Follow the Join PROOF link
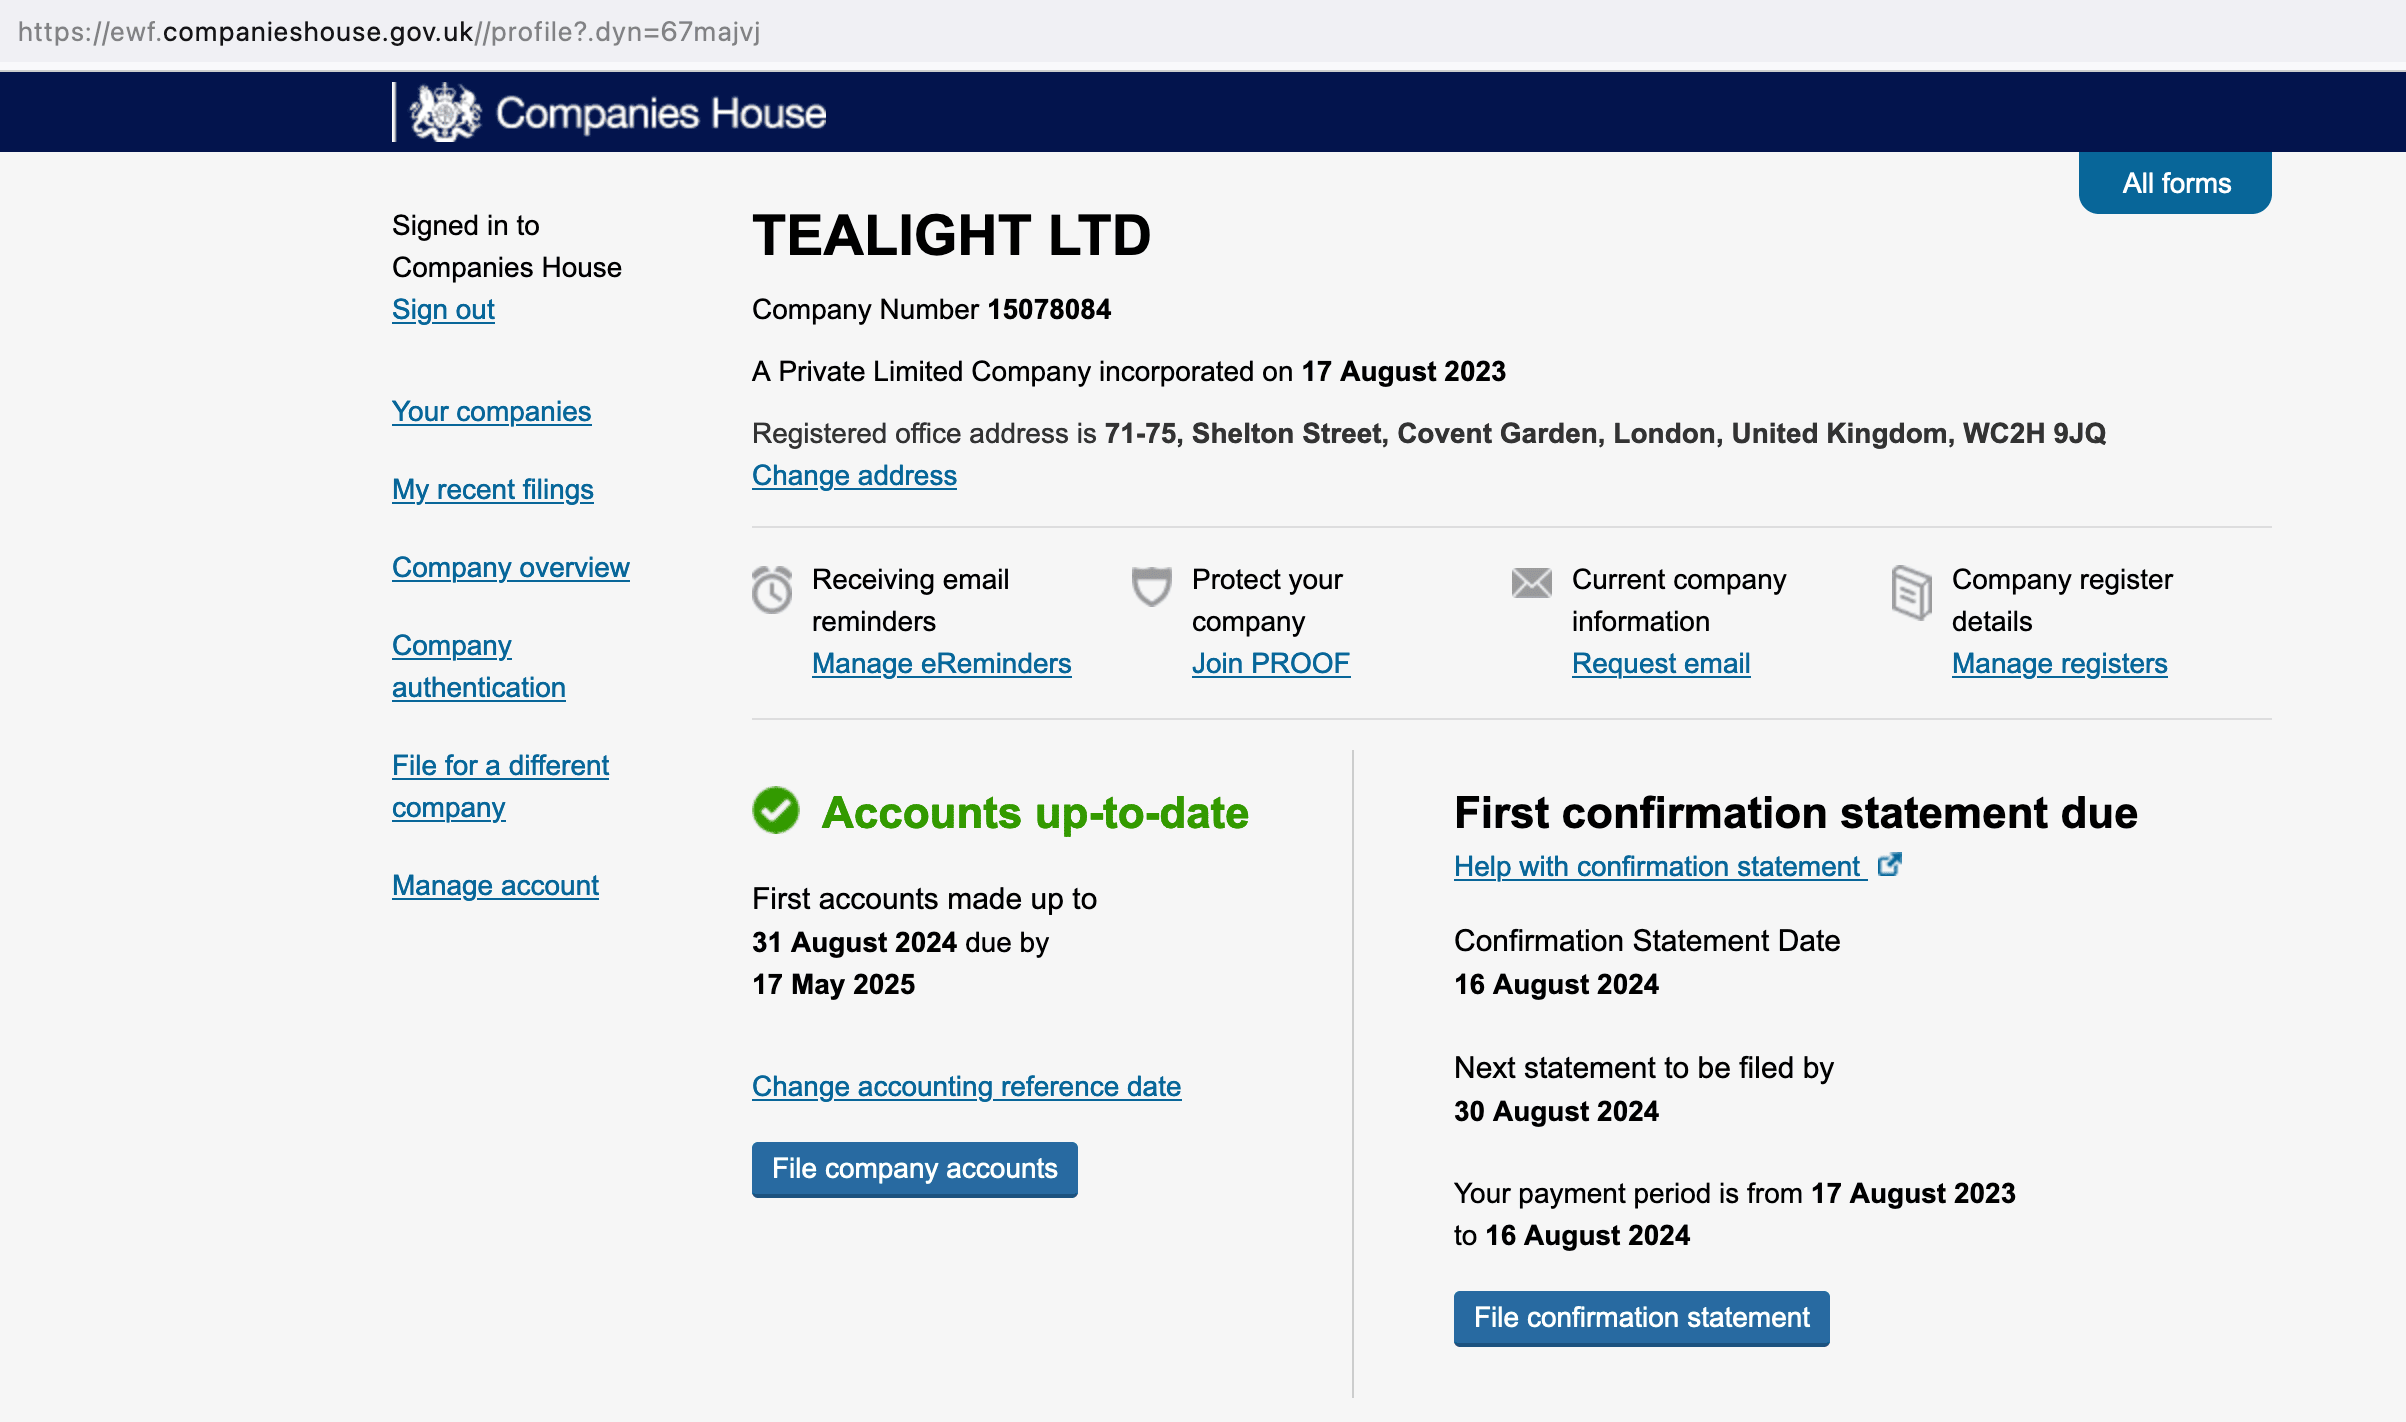This screenshot has height=1422, width=2406. coord(1270,664)
